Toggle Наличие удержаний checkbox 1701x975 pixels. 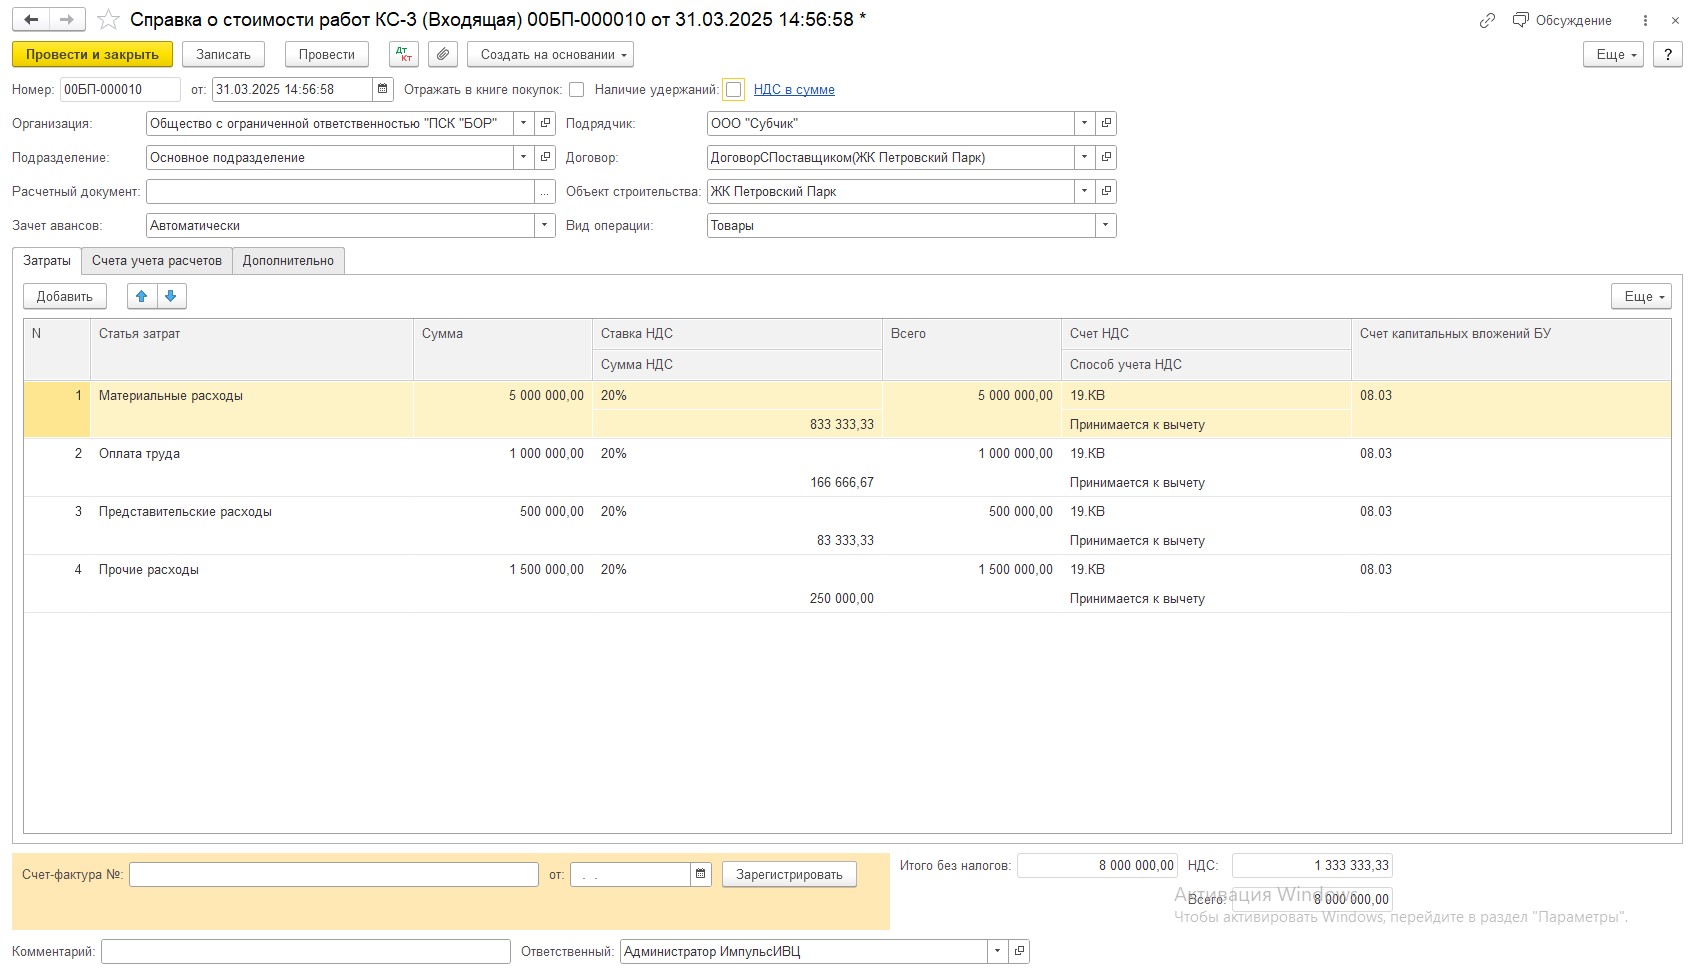(x=734, y=90)
